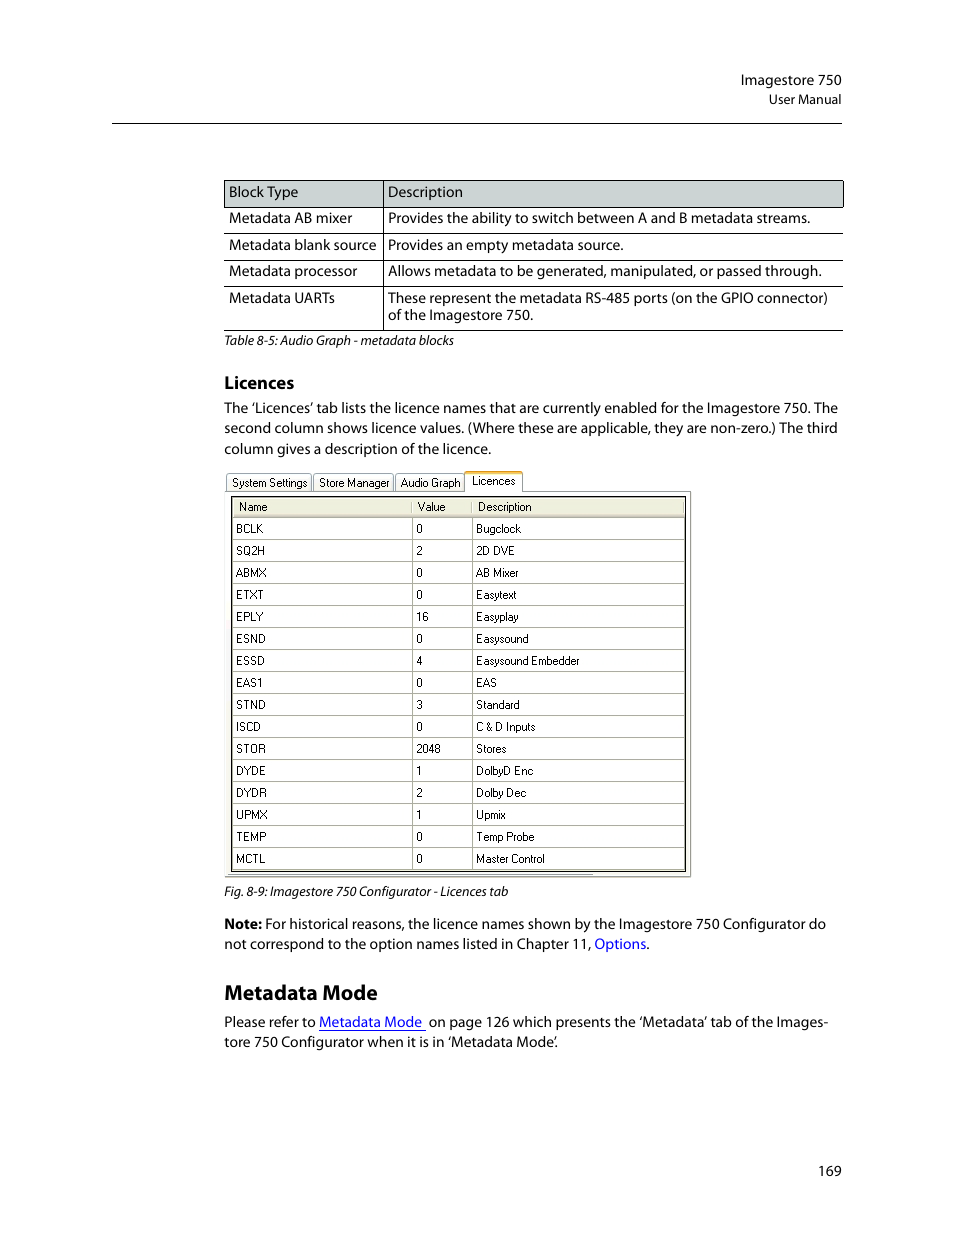Open the Audio Graph tab
The height and width of the screenshot is (1235, 954).
coord(430,483)
